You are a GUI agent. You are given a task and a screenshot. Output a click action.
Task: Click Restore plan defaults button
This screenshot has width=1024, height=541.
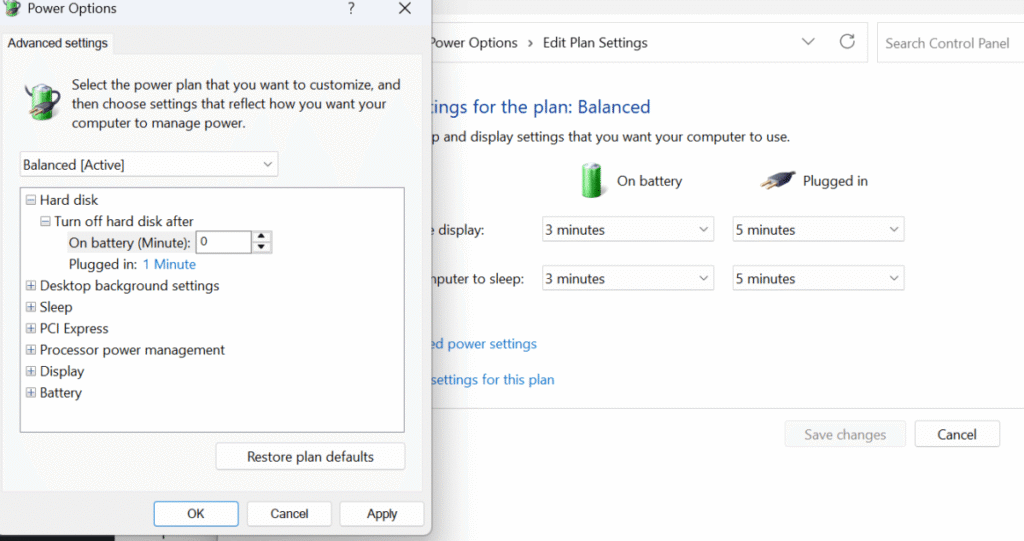tap(310, 457)
